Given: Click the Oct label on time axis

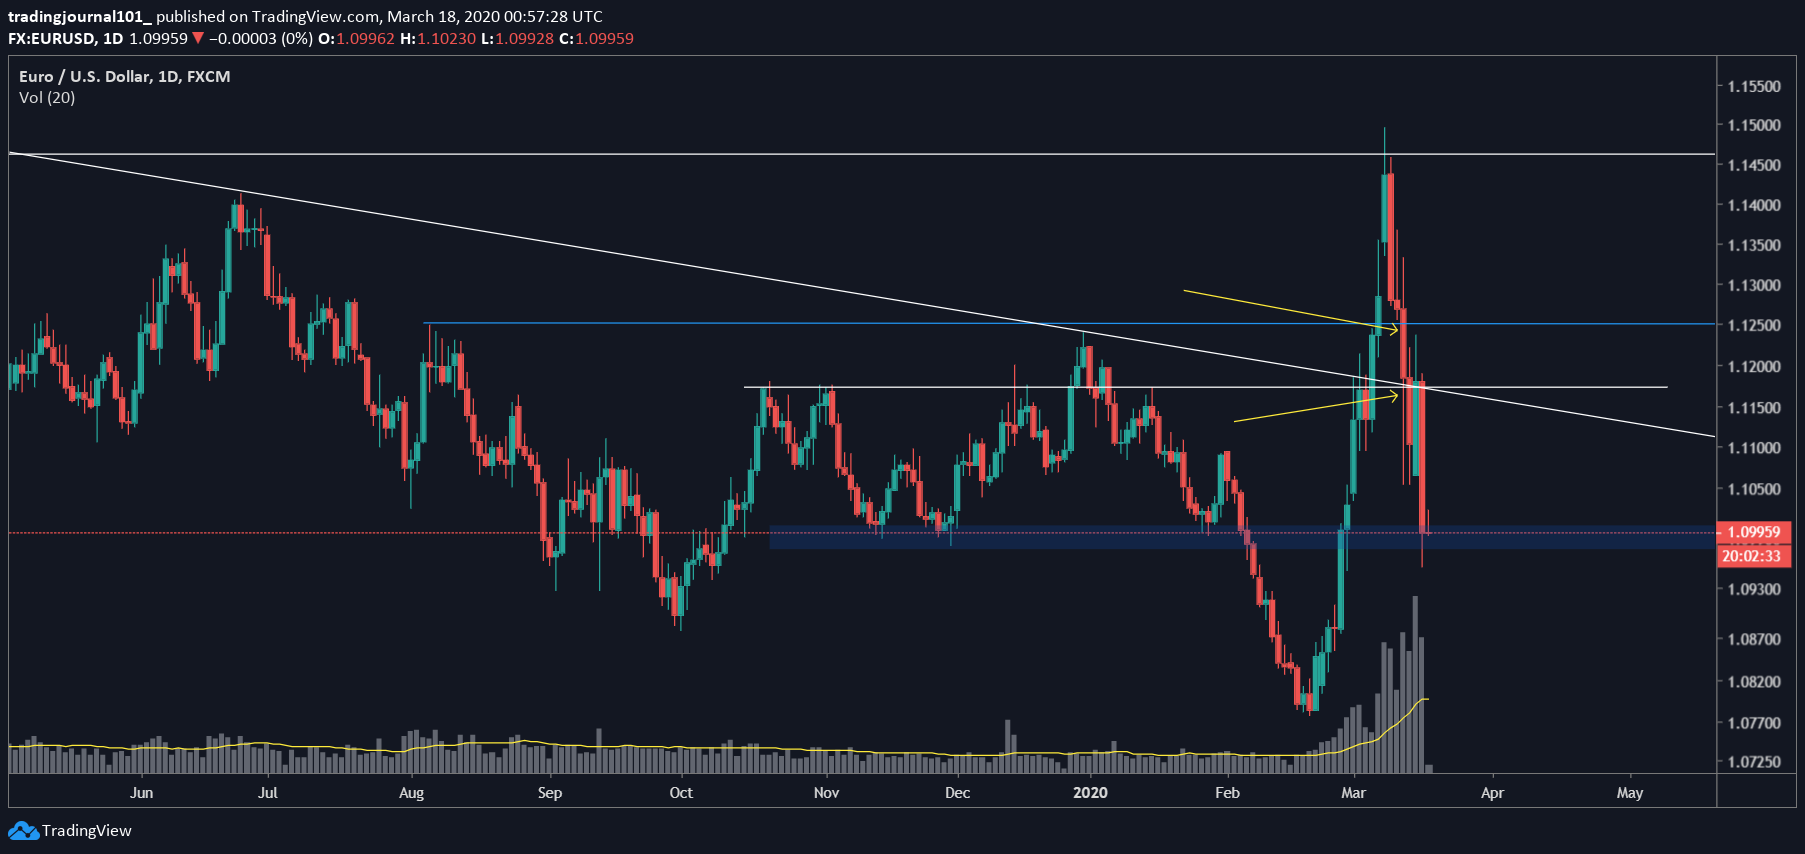Looking at the screenshot, I should pyautogui.click(x=681, y=792).
